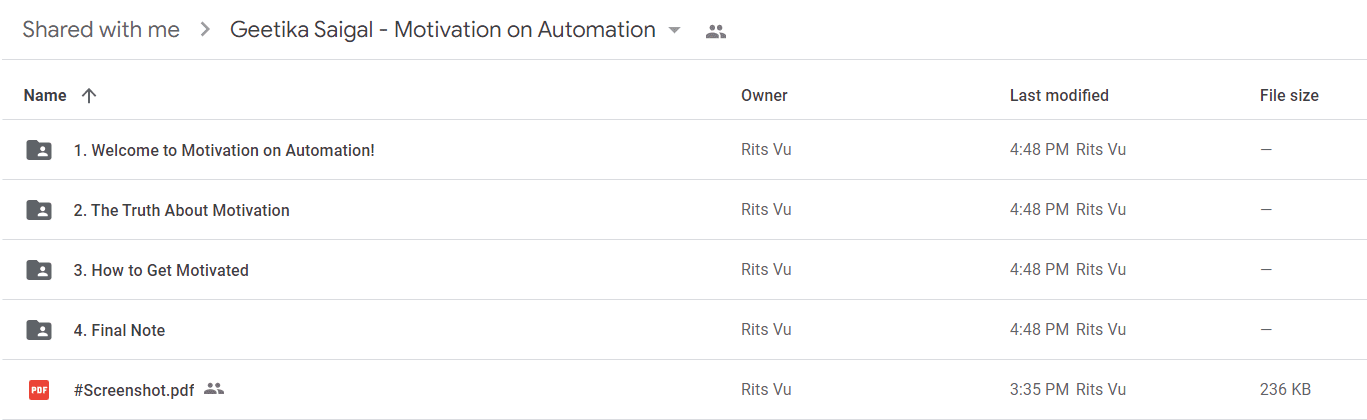
Task: Click the shared people icon in the breadcrumb
Action: tap(715, 31)
